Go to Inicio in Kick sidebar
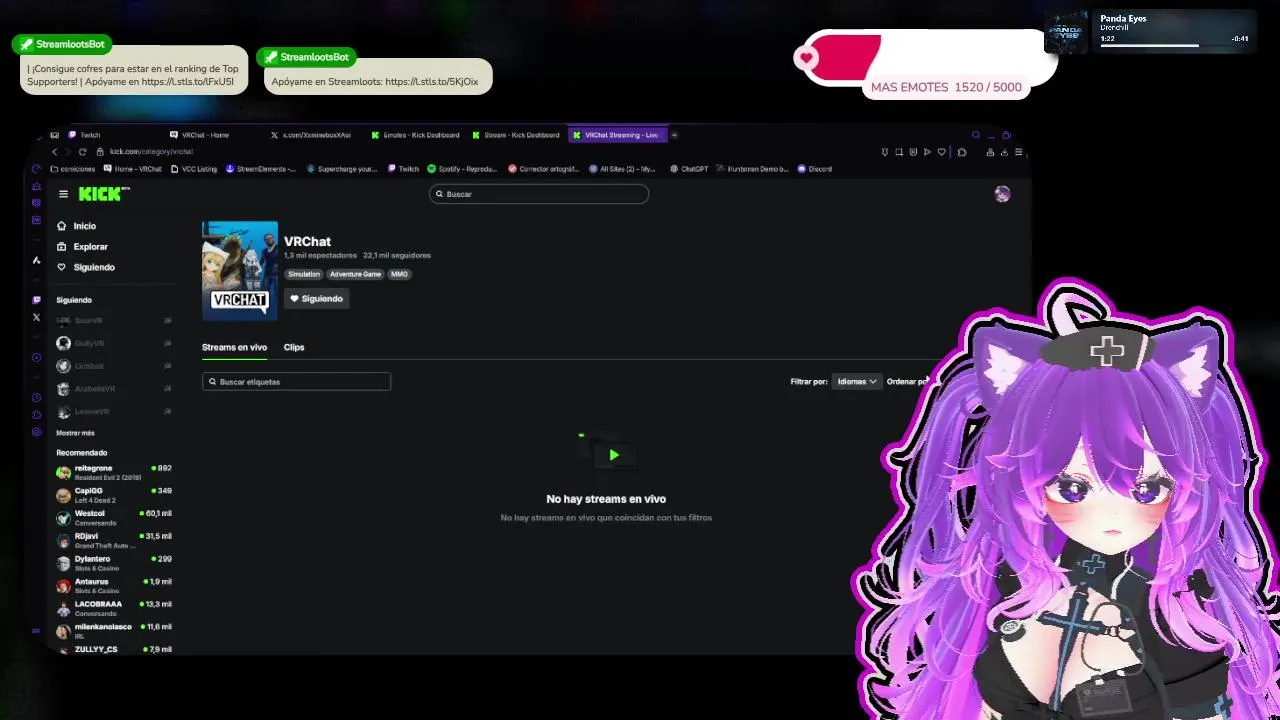Screen dimensions: 1280x720 (77, 226)
